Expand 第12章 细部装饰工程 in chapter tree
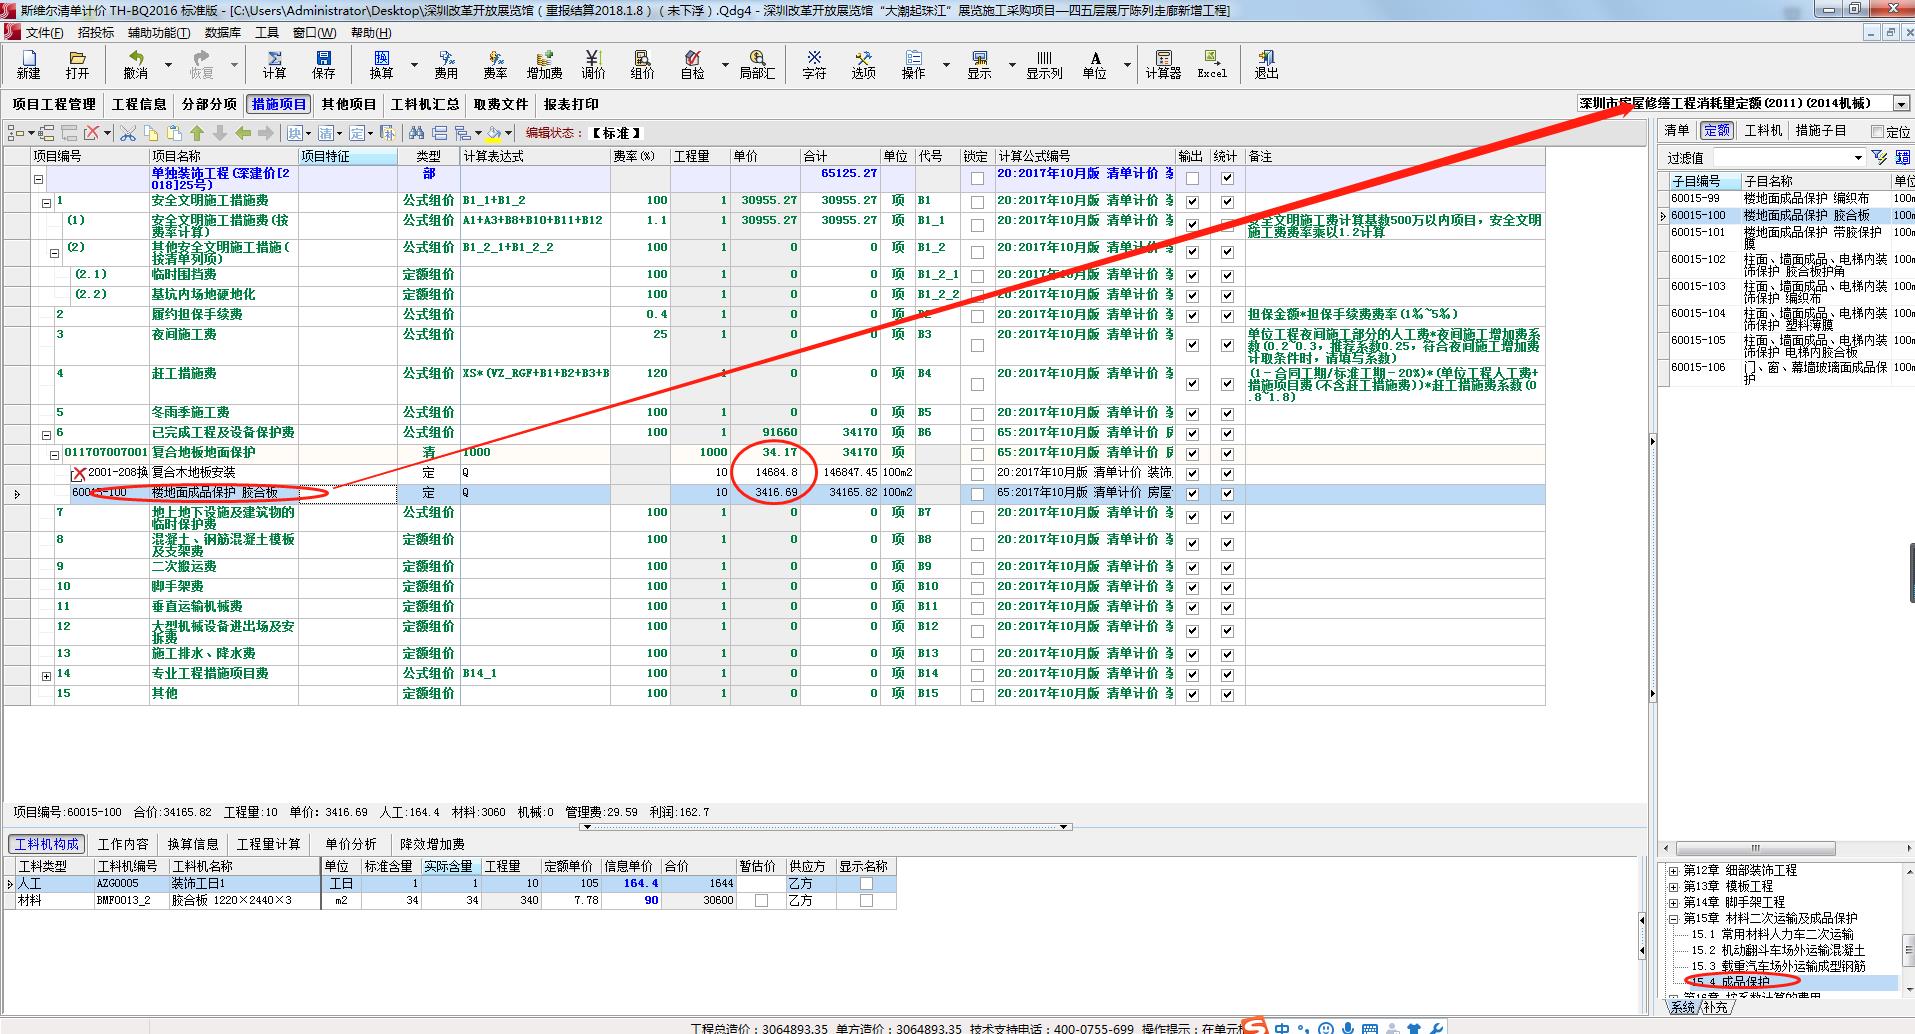 [x=1673, y=871]
